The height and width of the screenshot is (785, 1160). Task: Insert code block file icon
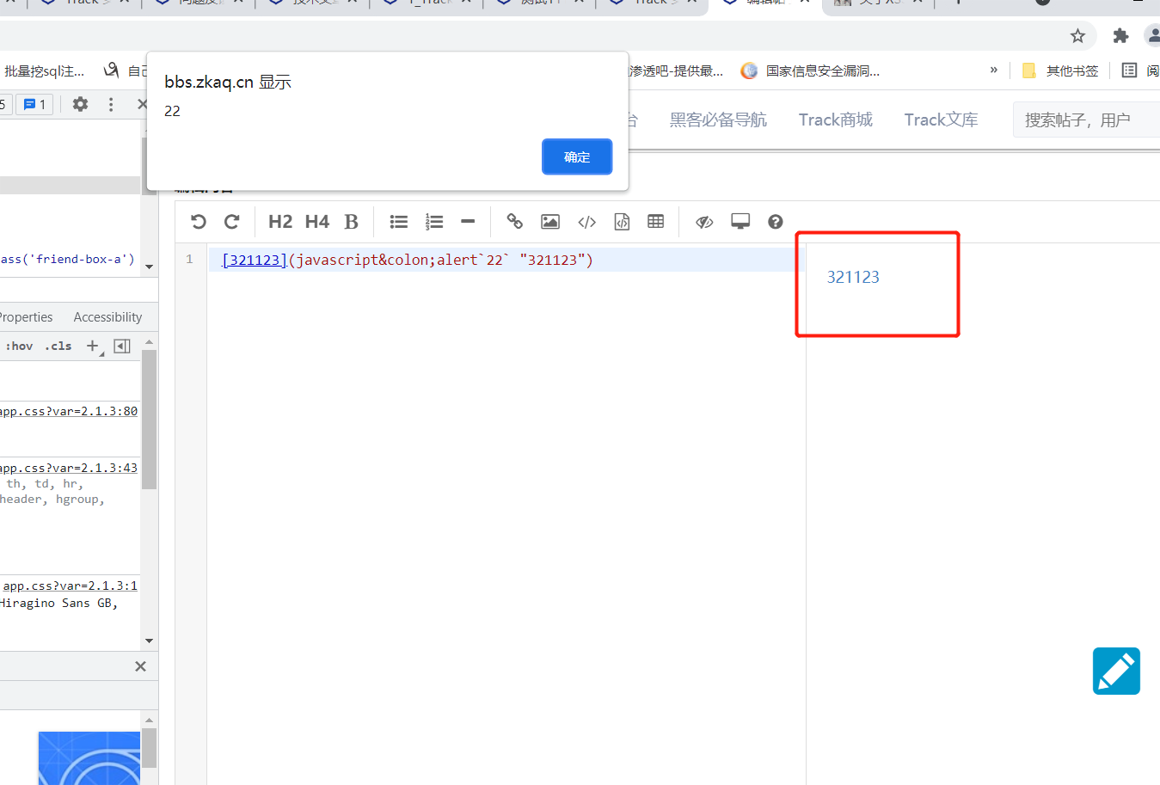coord(621,222)
